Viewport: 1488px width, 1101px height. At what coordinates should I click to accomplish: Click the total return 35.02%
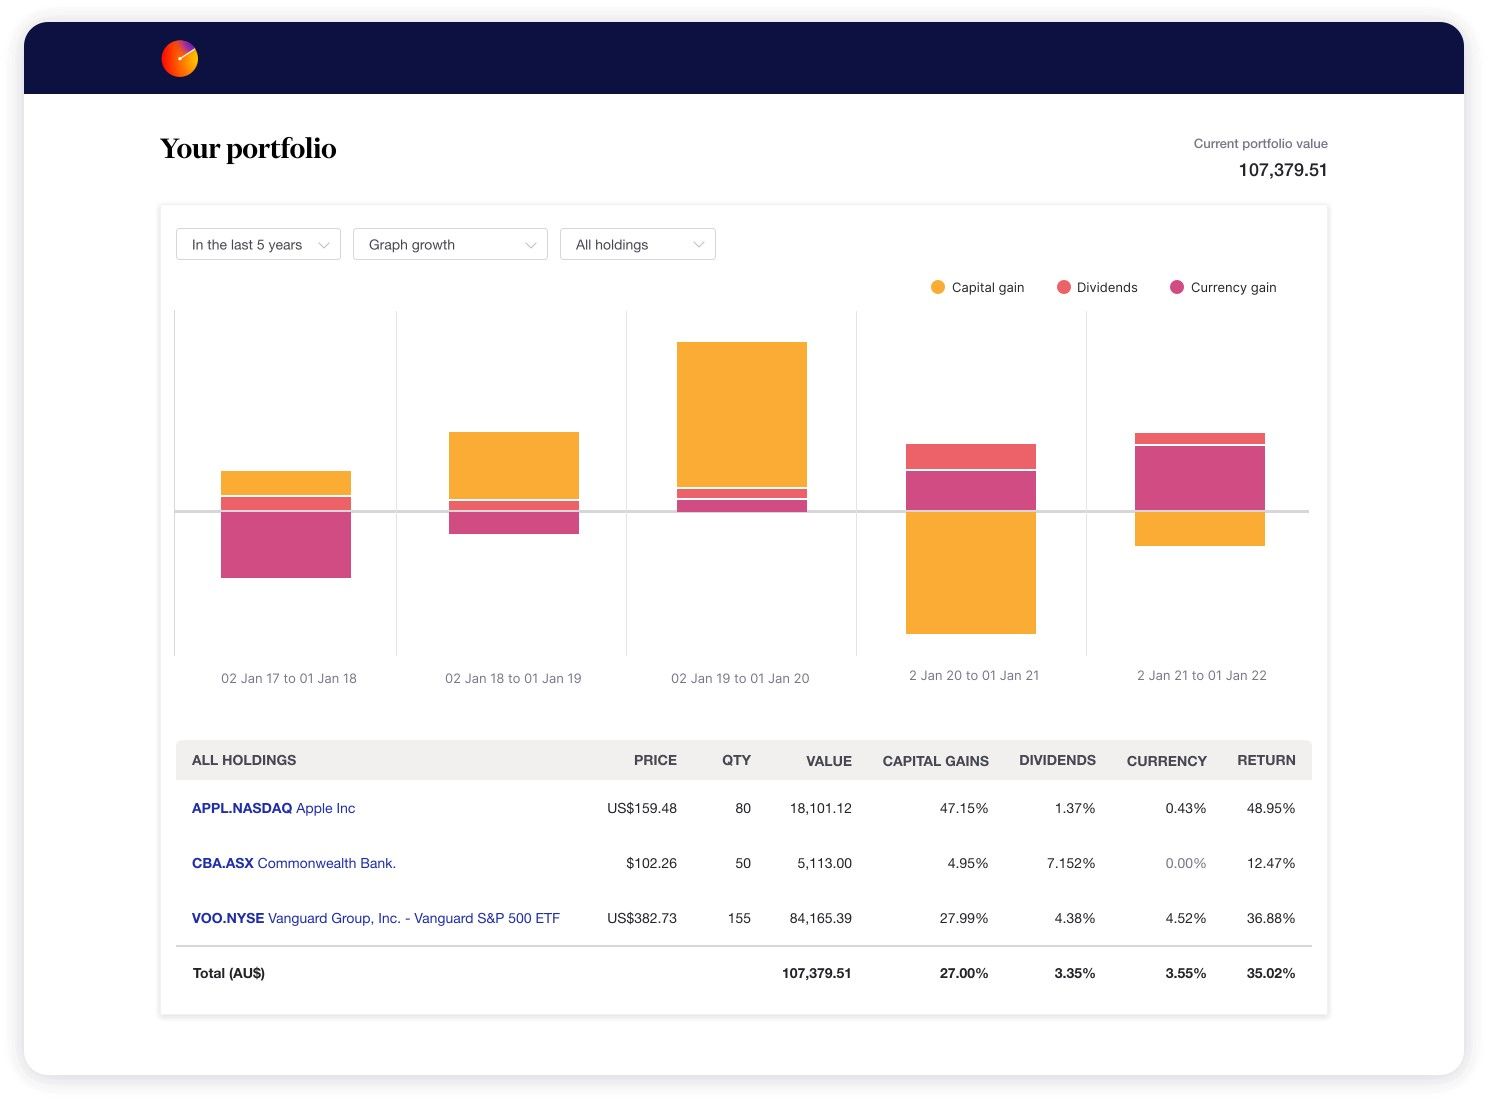pos(1271,973)
